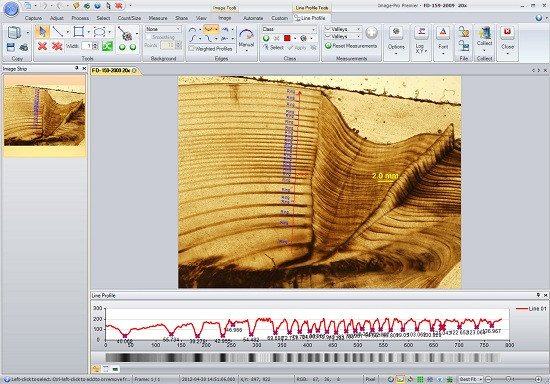Click the printer icon in Copy group
This screenshot has width=550, height=384.
coord(24,47)
